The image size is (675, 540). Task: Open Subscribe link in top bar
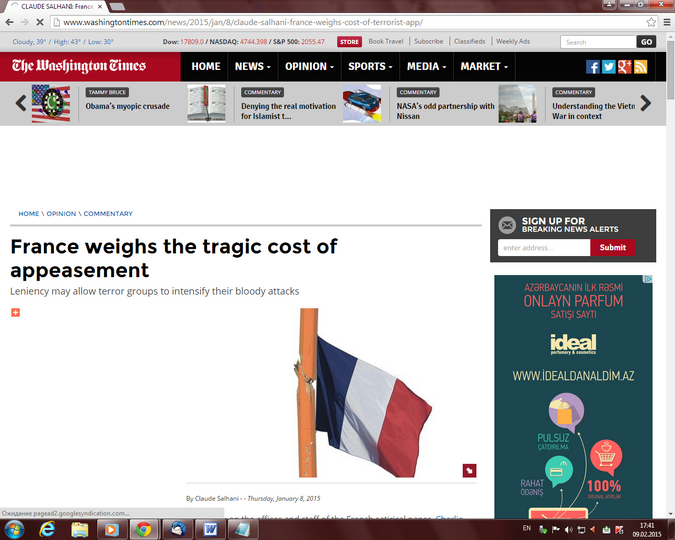point(428,41)
